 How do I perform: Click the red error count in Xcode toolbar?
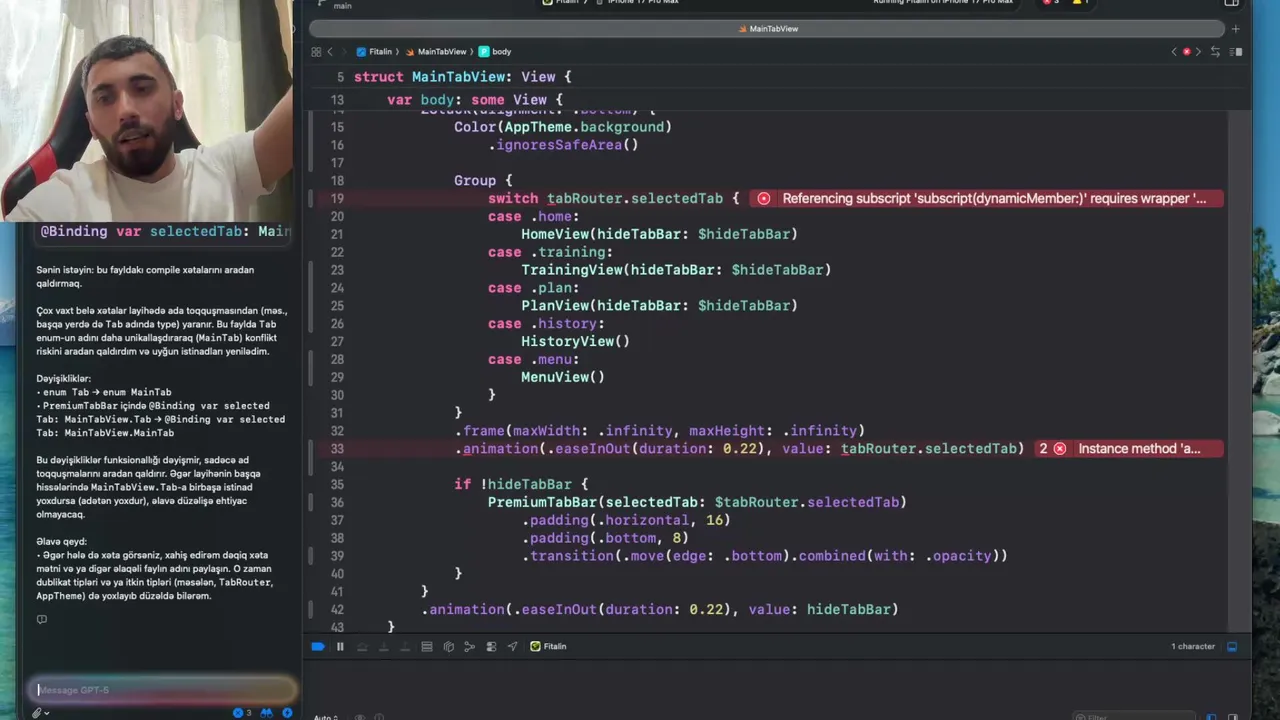pos(1051,2)
